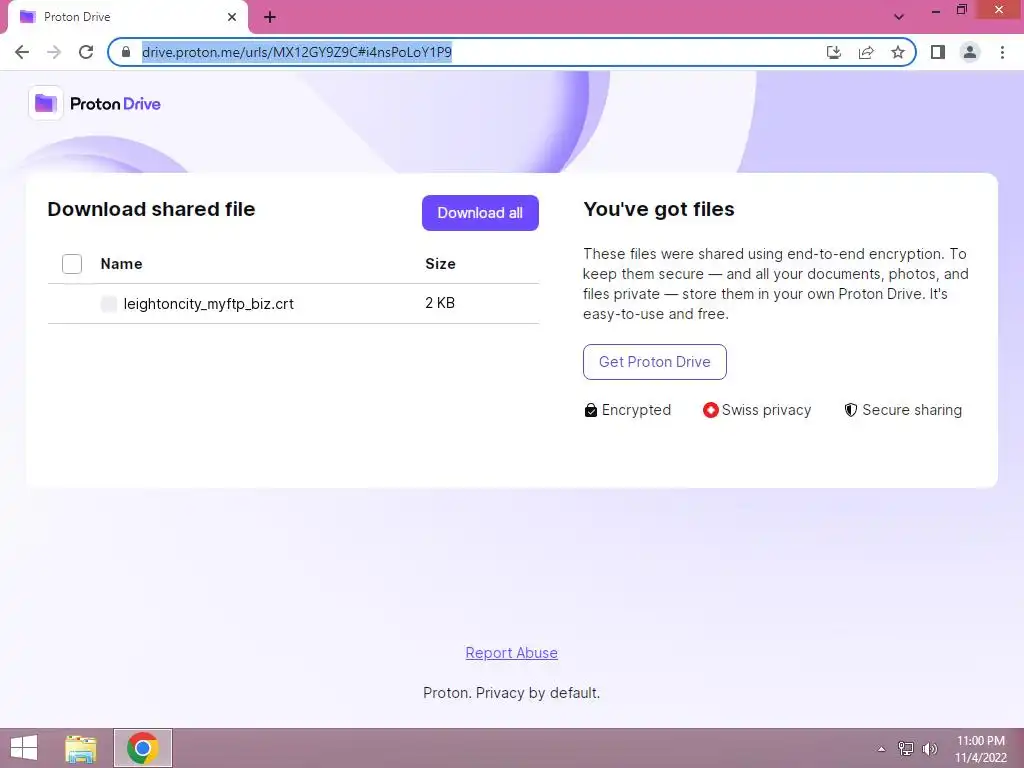Open the Windows Start menu

24,748
